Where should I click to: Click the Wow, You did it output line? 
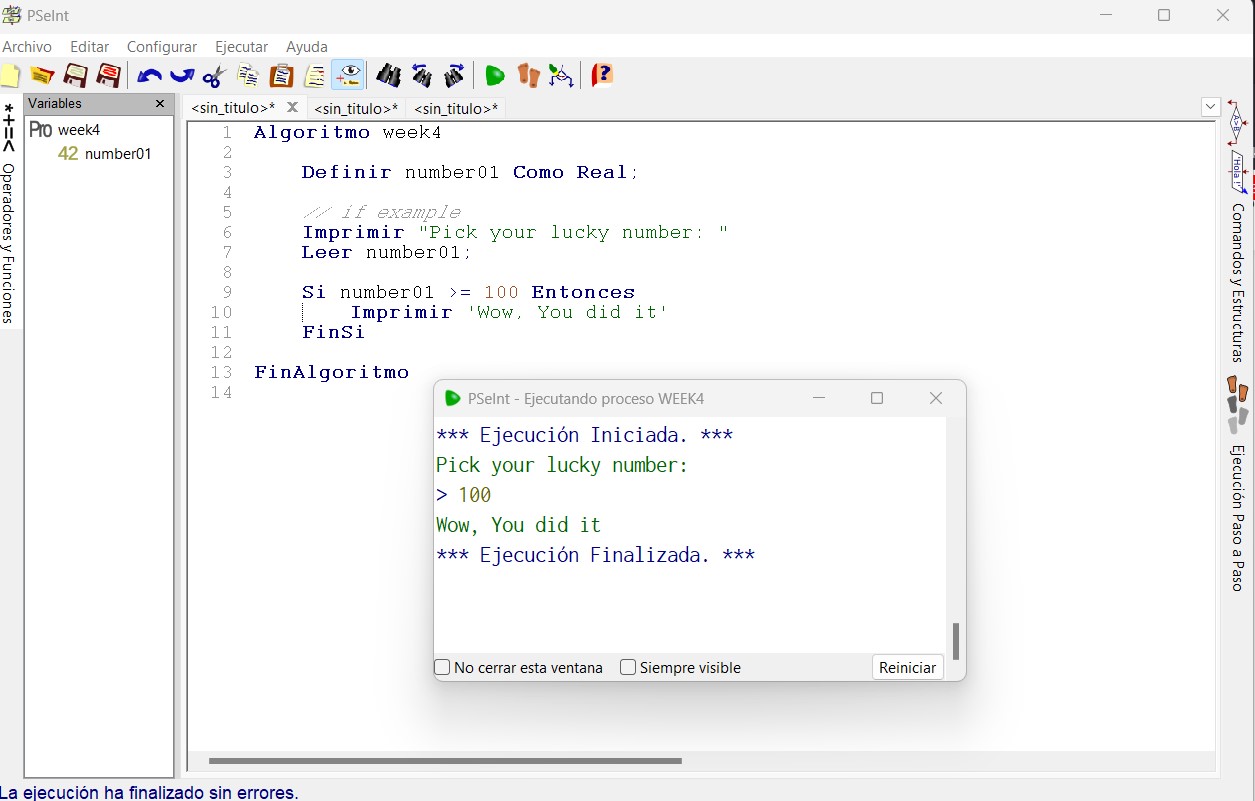[x=518, y=525]
